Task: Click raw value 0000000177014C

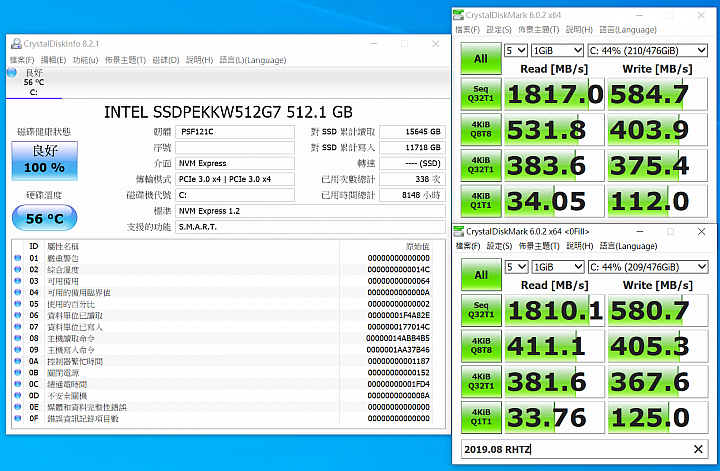Action: point(399,327)
